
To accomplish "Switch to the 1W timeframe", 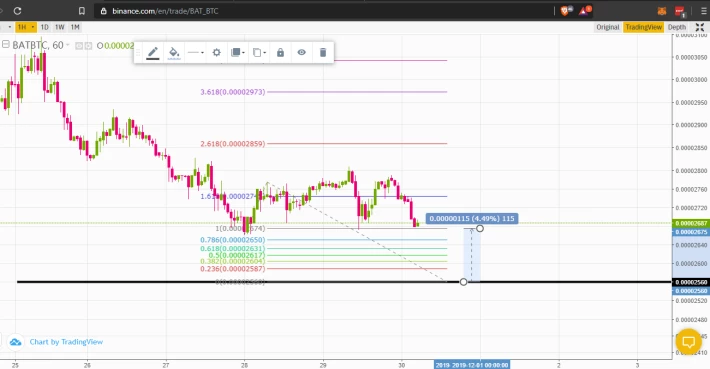I will [60, 27].
